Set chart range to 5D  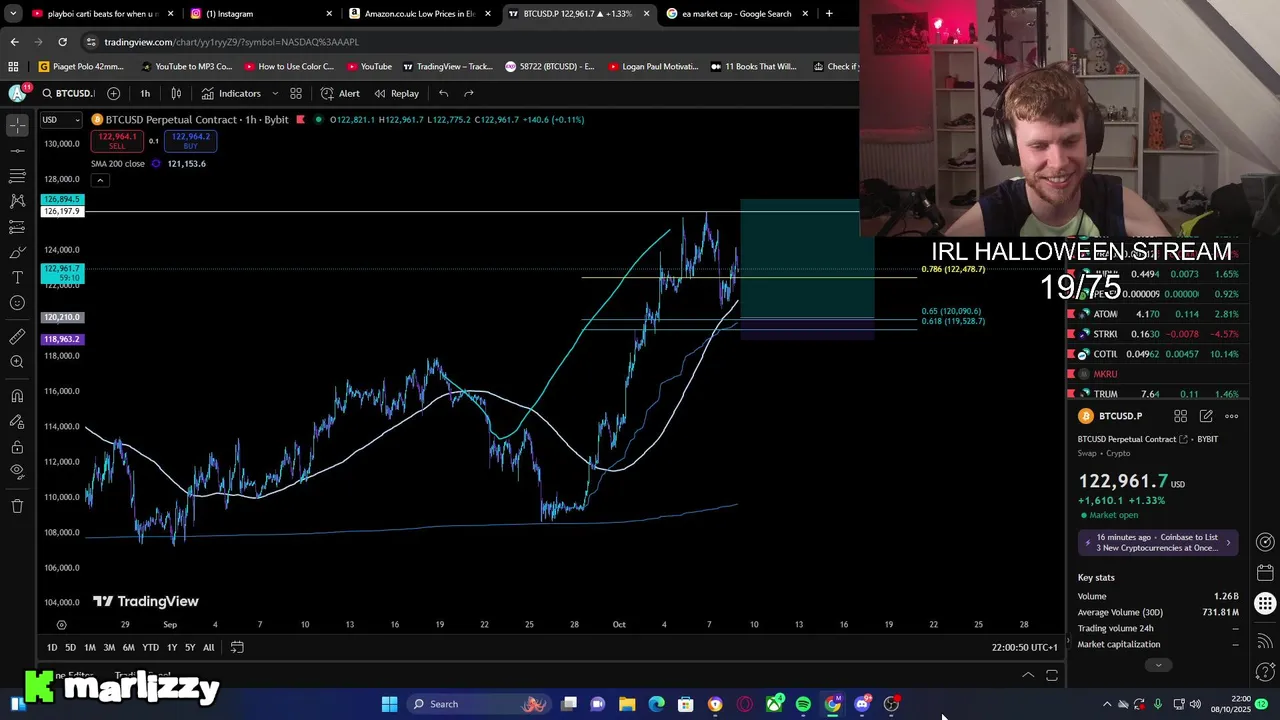tap(70, 647)
